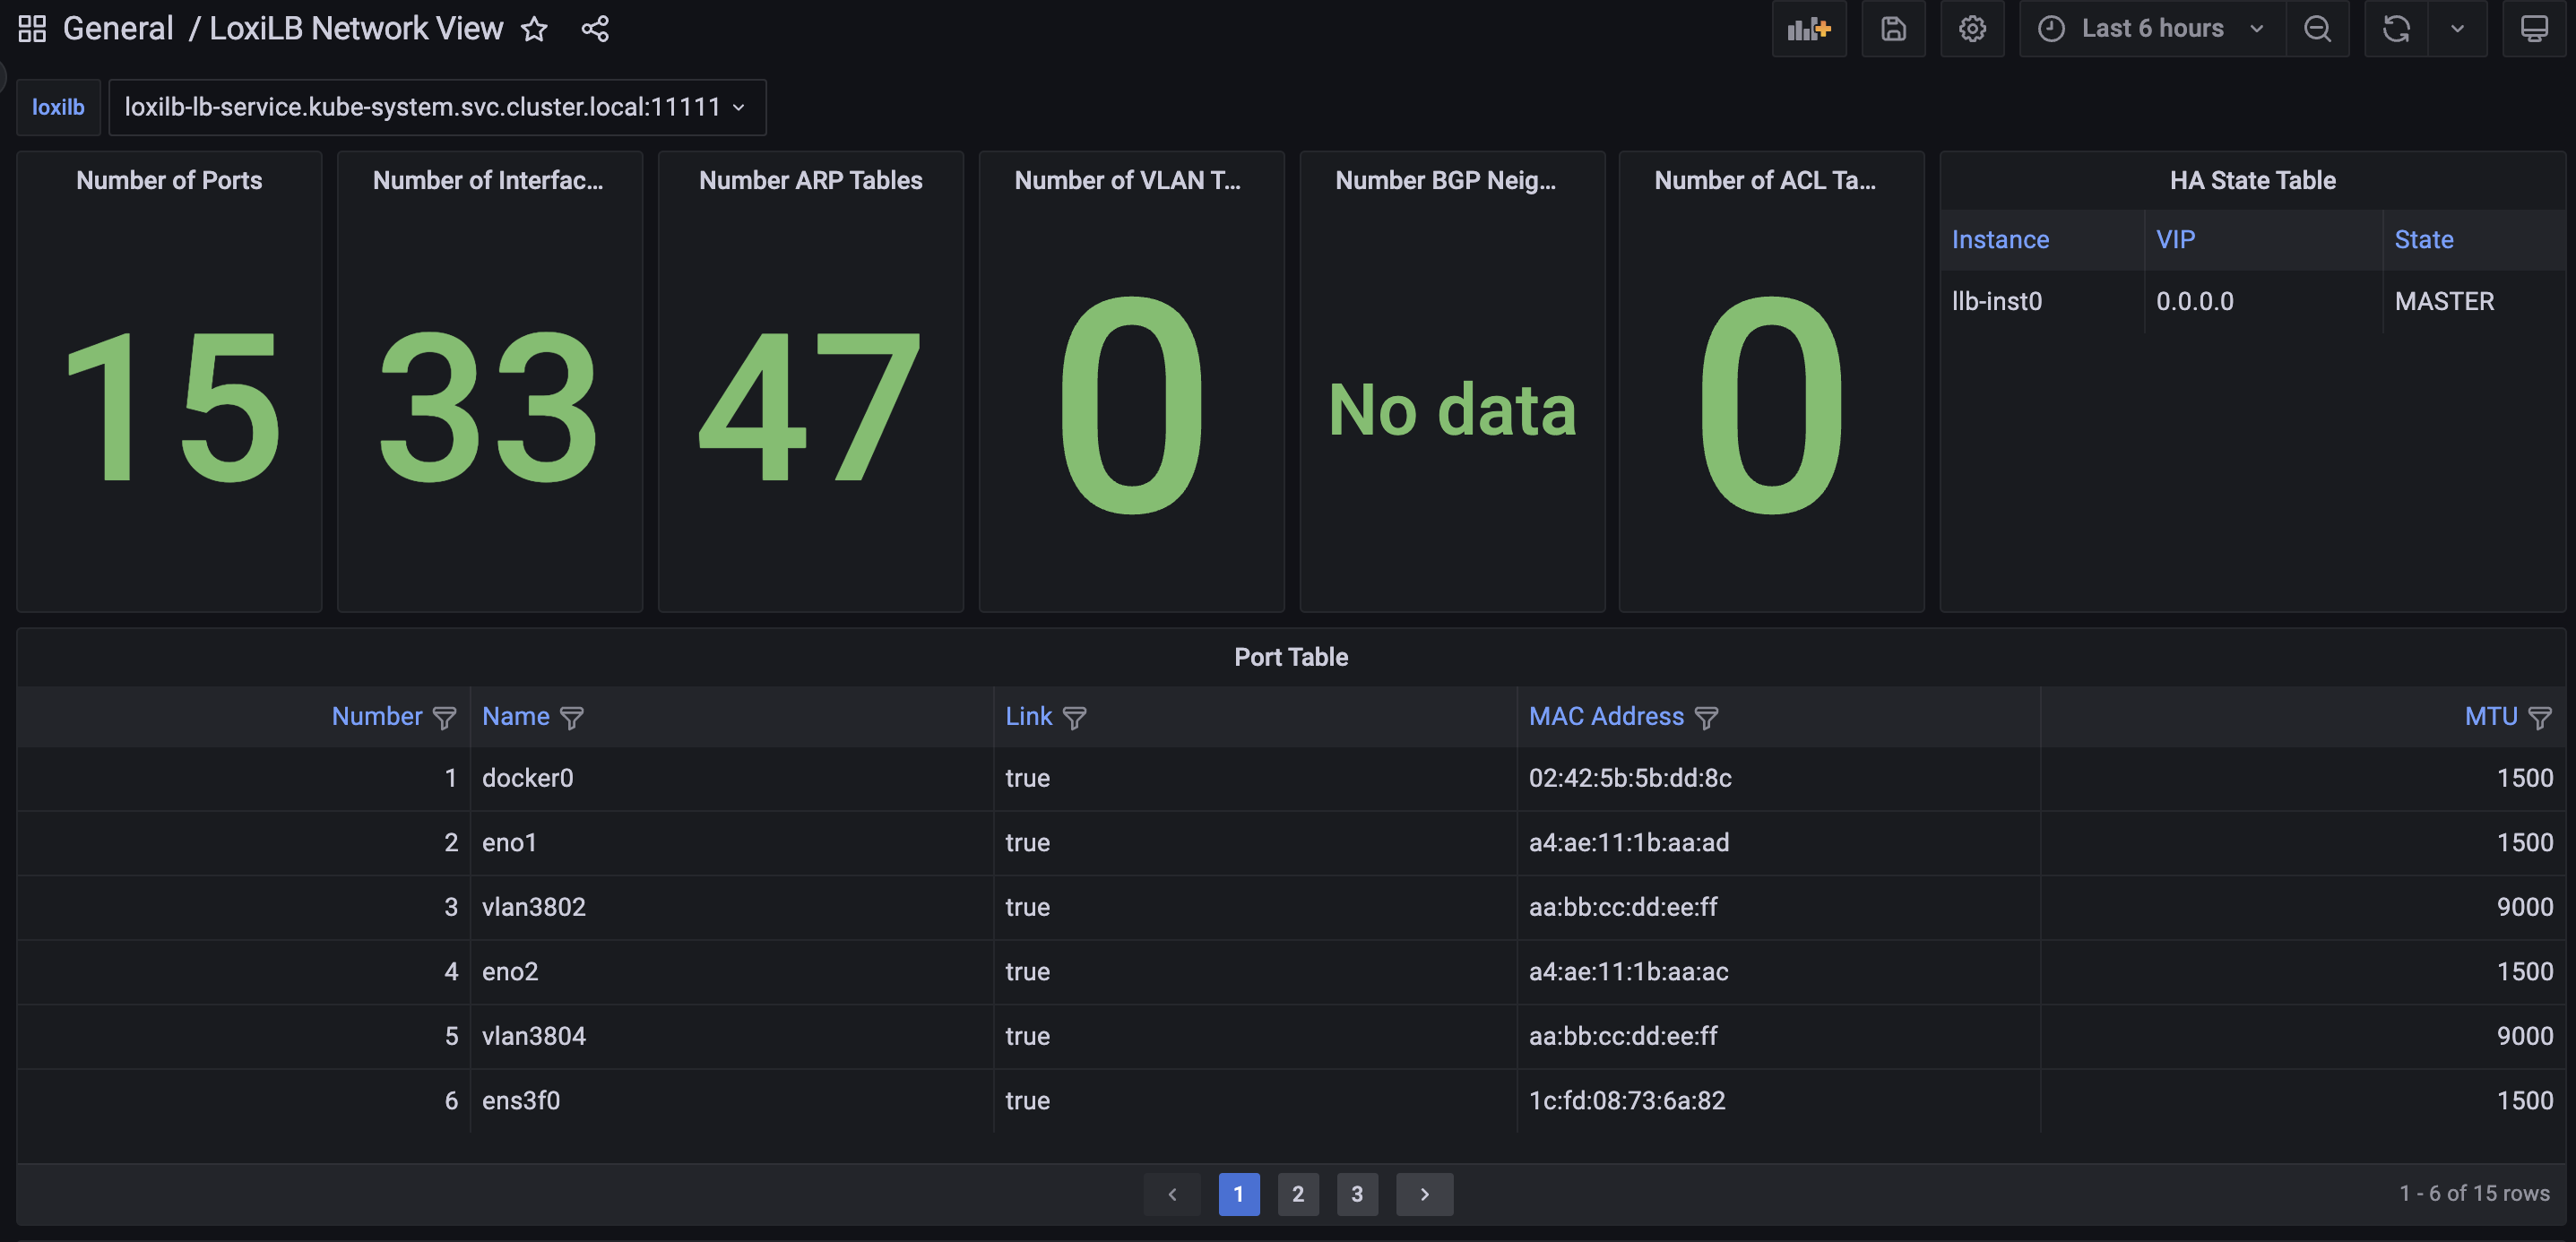Open dashboard settings gear
Screen dimensions: 2576x1242
click(x=1971, y=29)
